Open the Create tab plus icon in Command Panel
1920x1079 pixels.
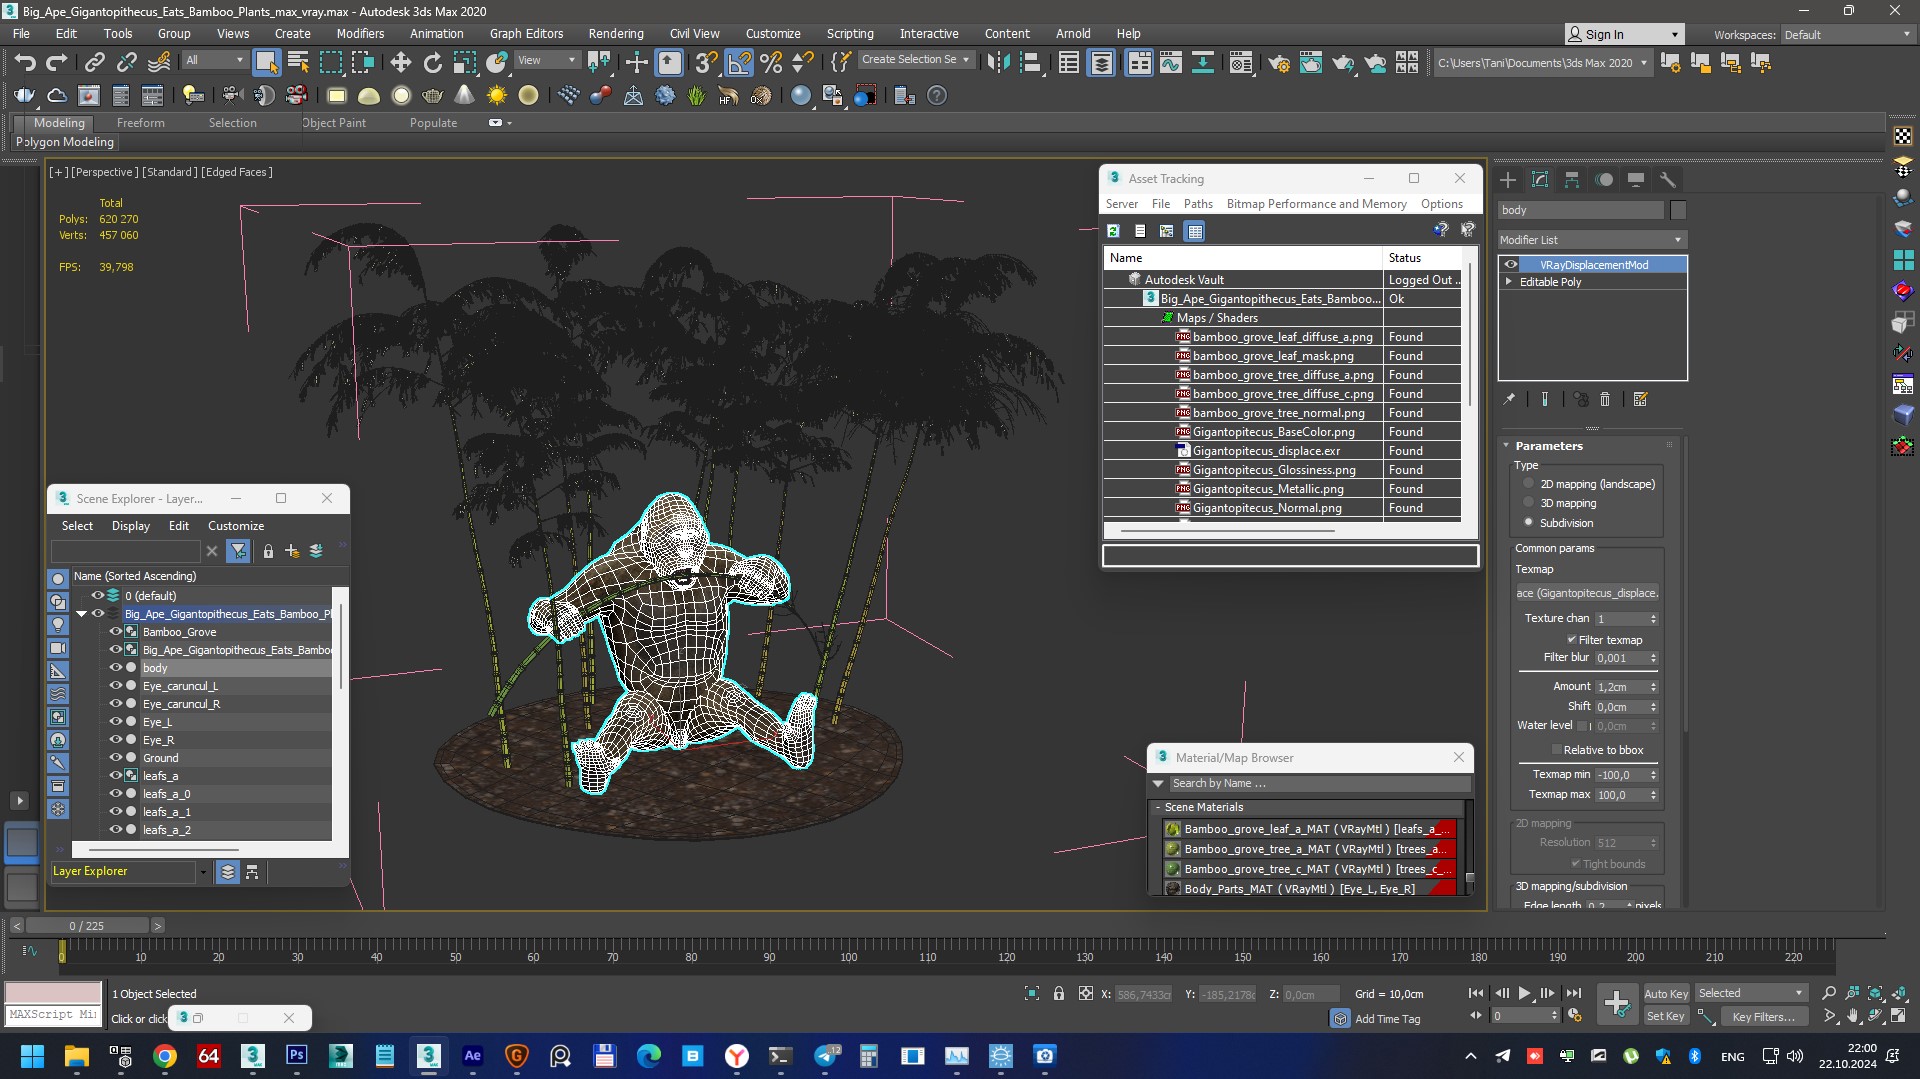pos(1508,180)
